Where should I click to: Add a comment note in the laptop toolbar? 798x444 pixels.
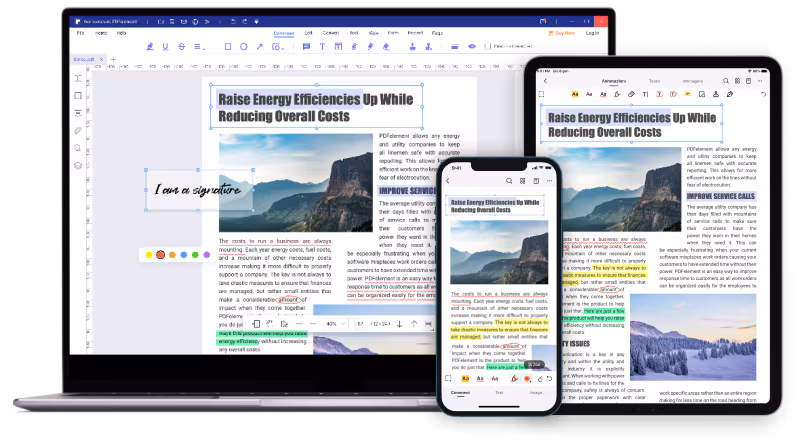tap(306, 46)
